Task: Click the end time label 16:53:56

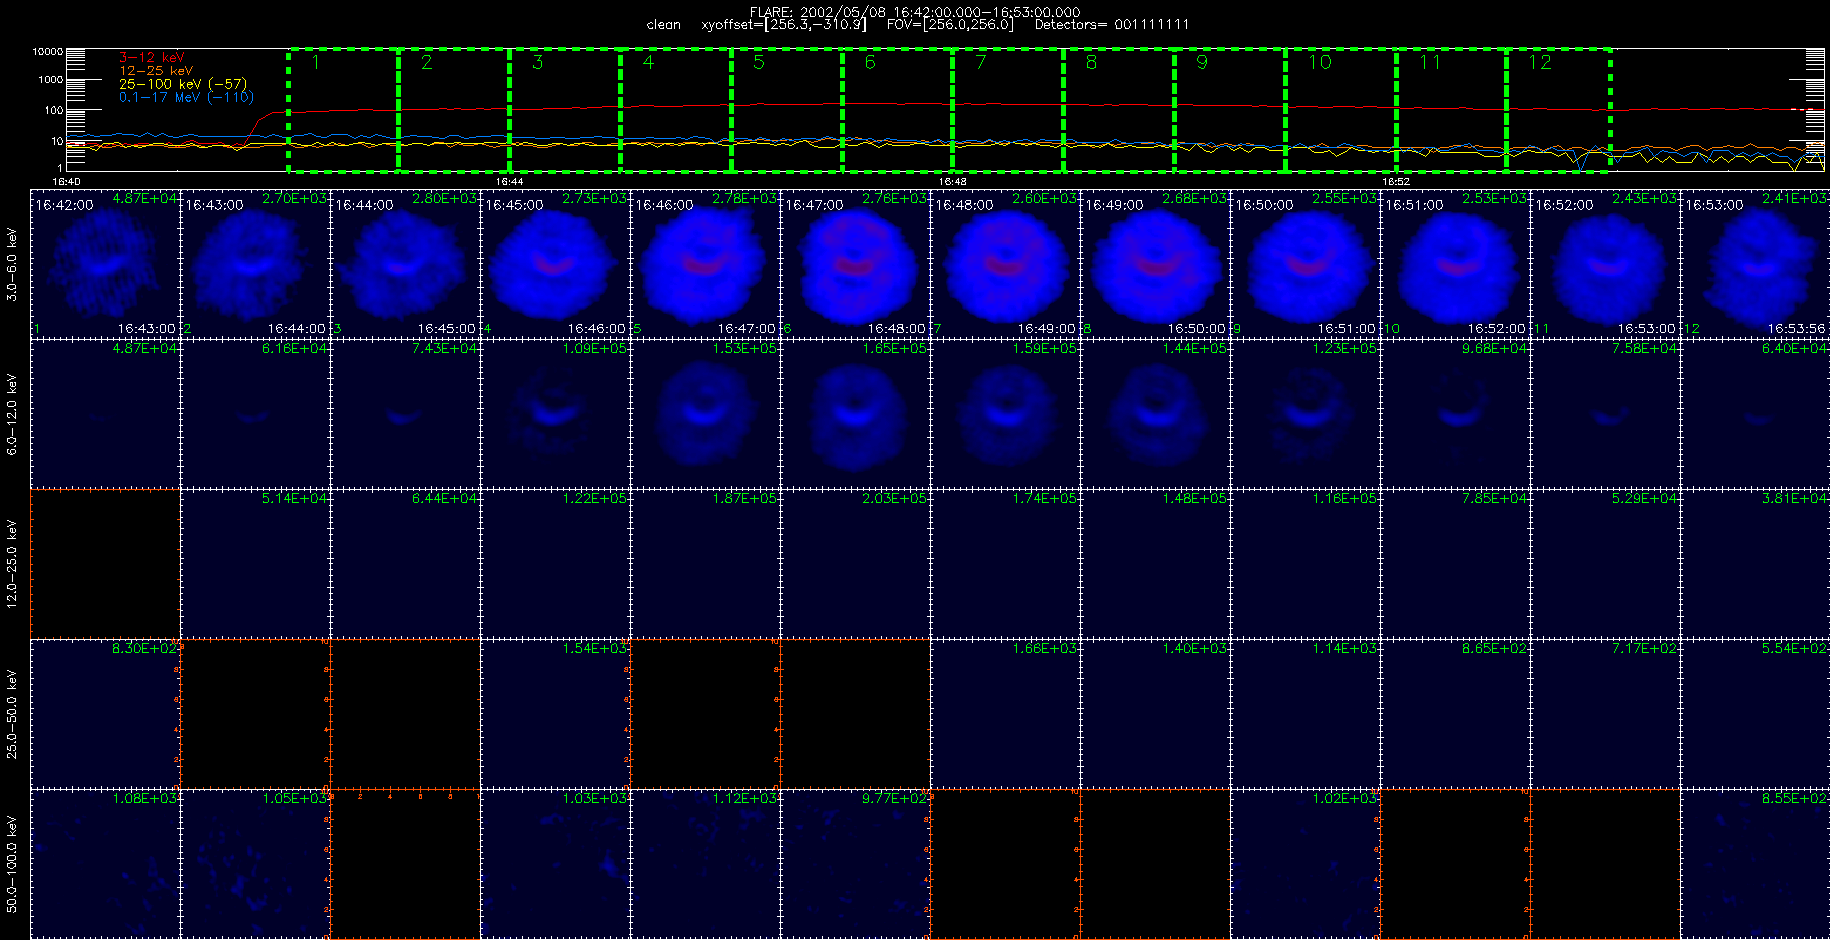Action: (1796, 329)
